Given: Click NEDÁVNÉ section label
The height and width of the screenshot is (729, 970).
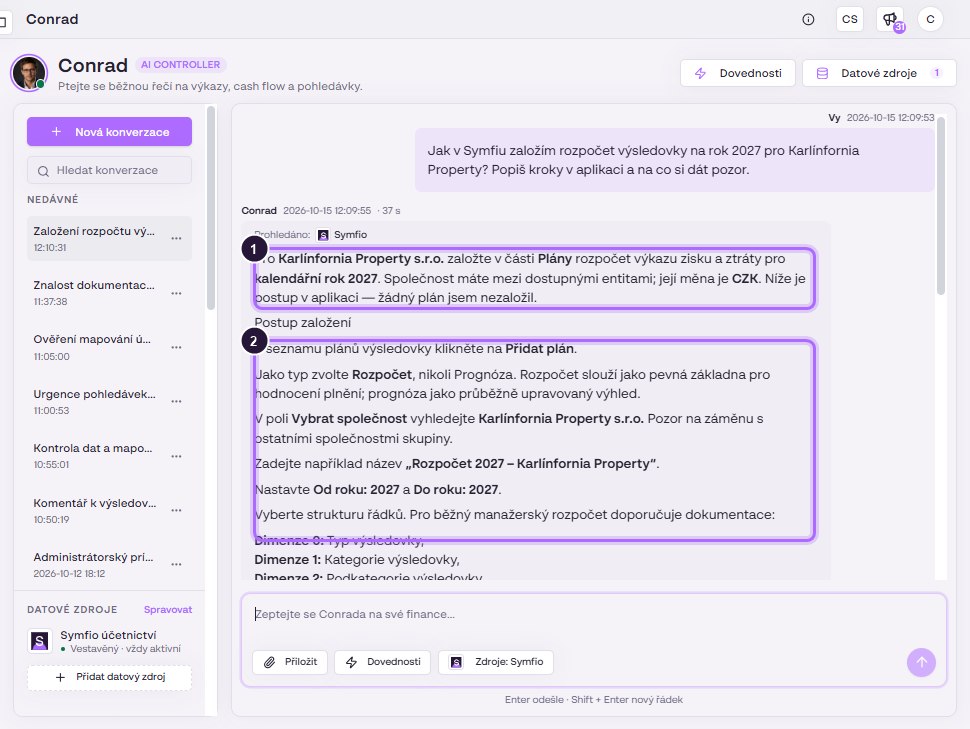Looking at the screenshot, I should click(53, 199).
